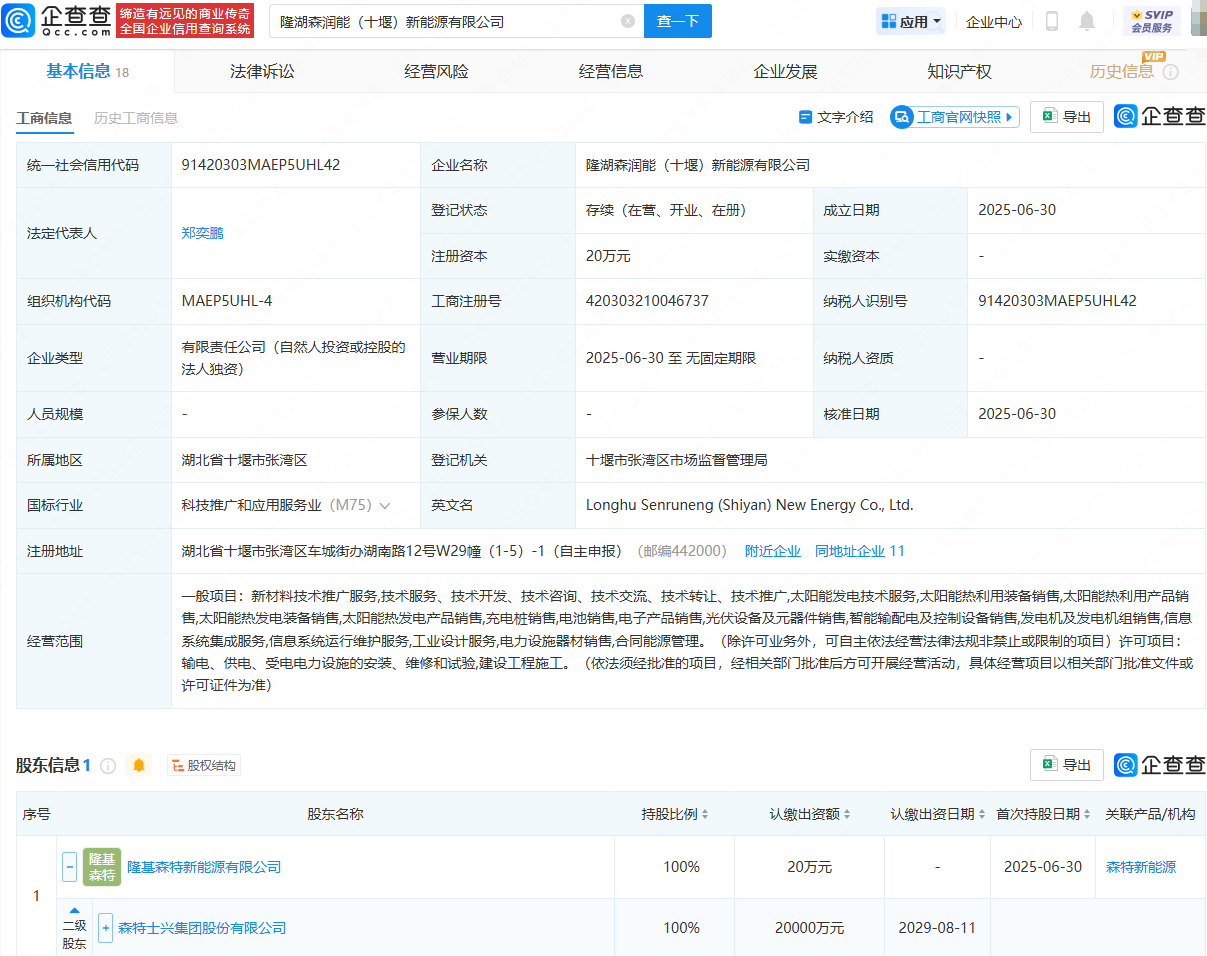
Task: Switch to 企业发展 tab
Action: tap(785, 71)
